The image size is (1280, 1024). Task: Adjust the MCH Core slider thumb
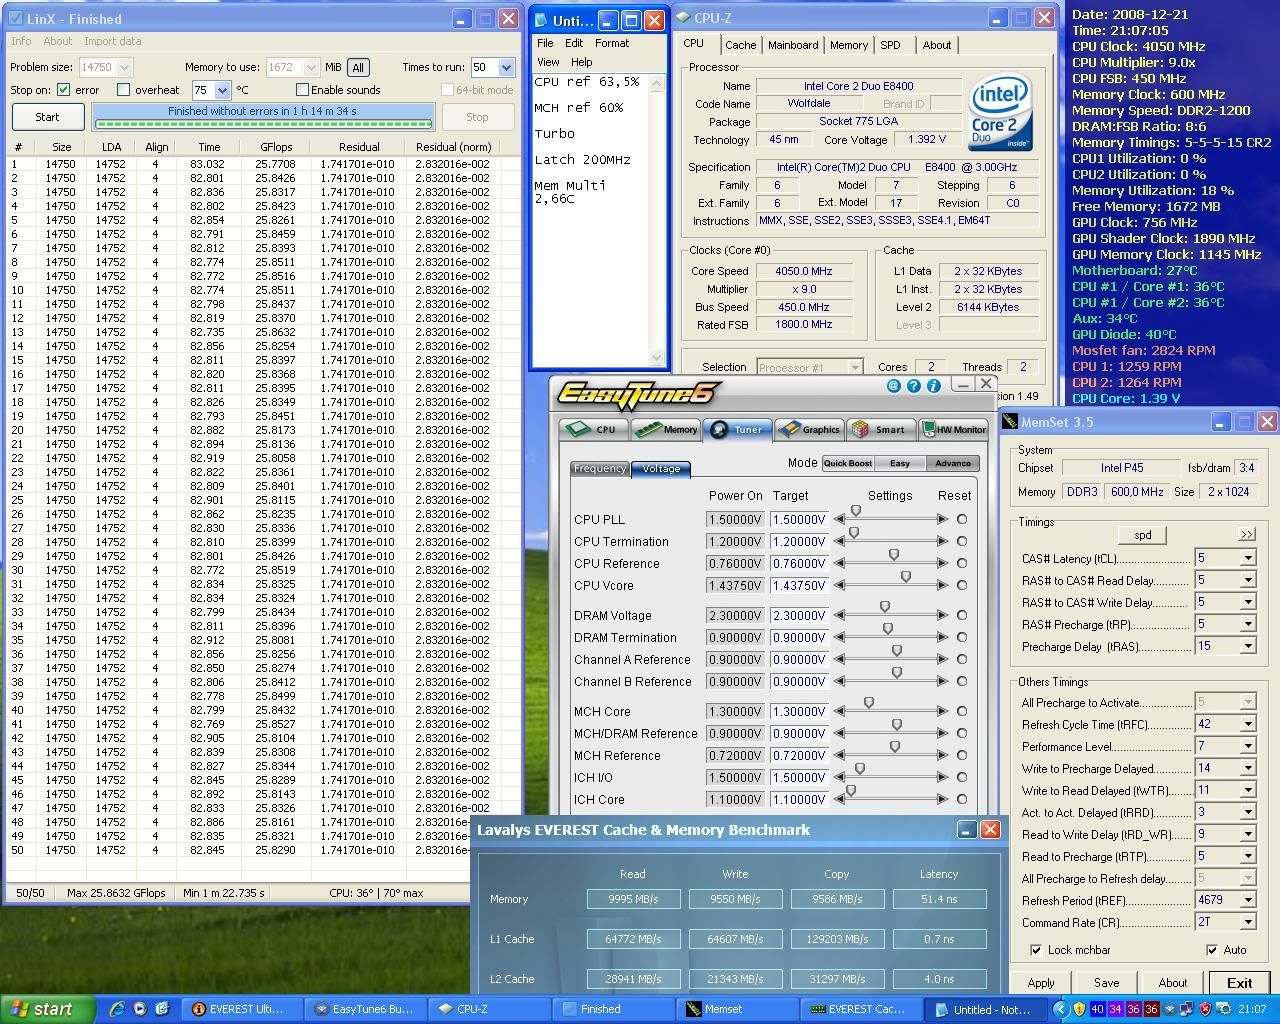tap(869, 703)
